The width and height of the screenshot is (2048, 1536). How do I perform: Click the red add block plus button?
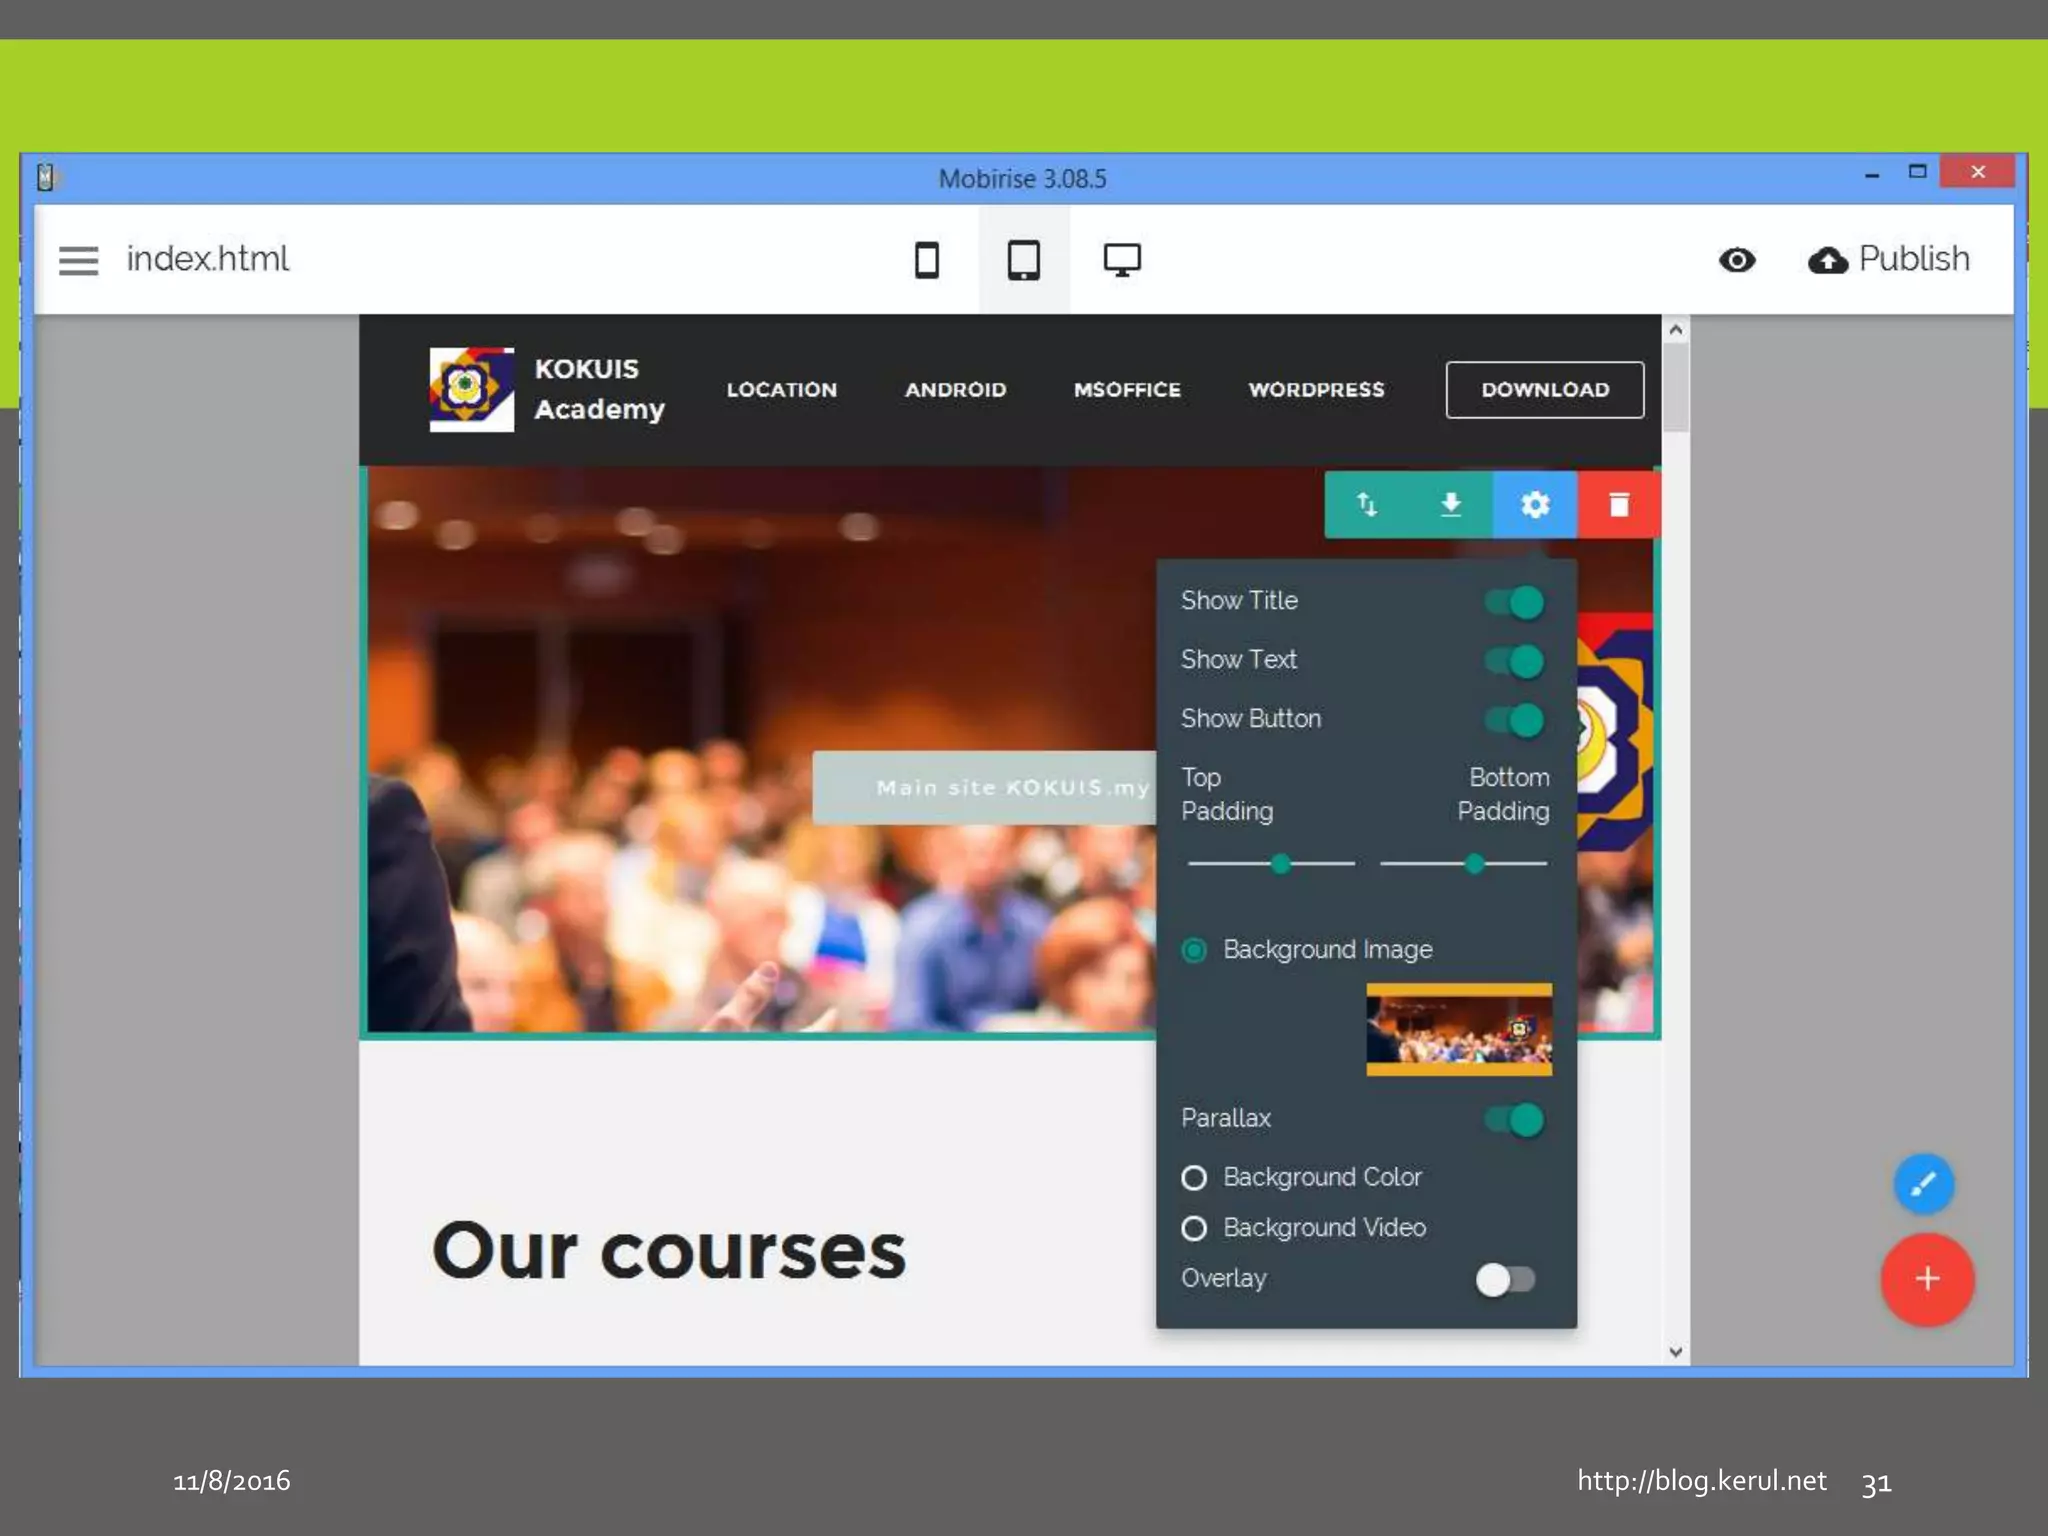pyautogui.click(x=1927, y=1279)
